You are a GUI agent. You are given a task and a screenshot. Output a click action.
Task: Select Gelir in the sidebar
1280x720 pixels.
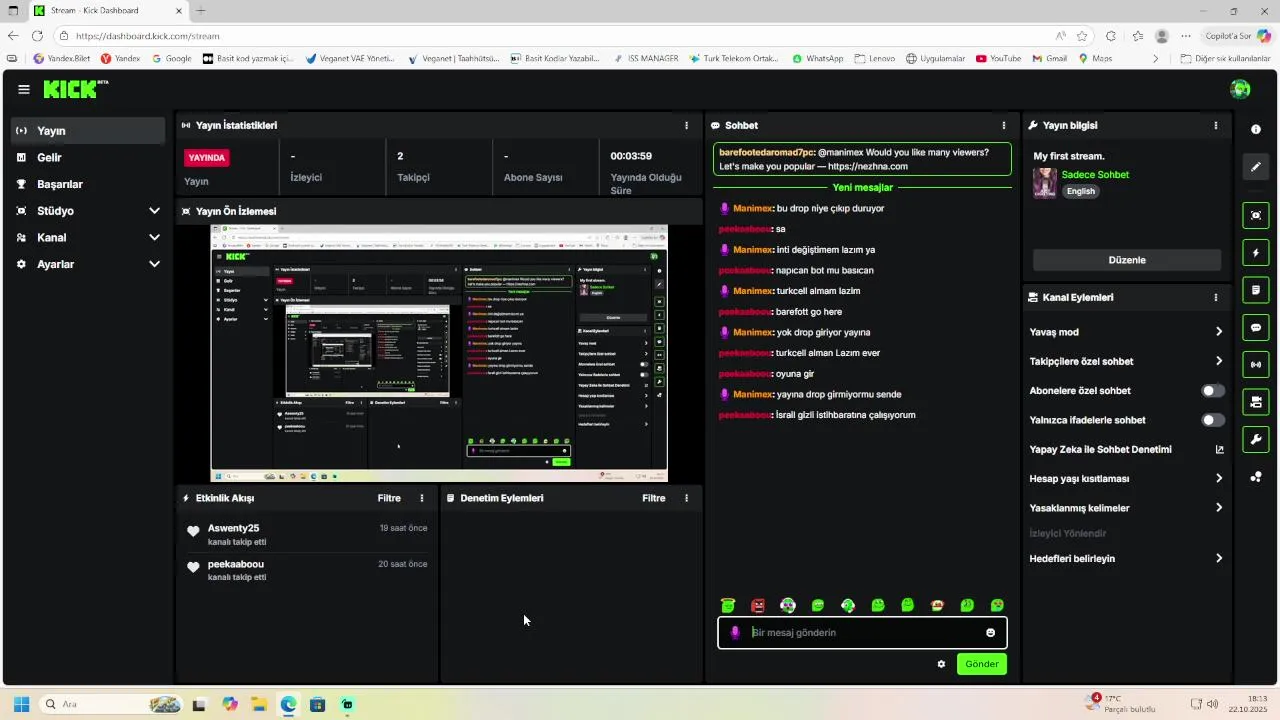tap(88, 158)
